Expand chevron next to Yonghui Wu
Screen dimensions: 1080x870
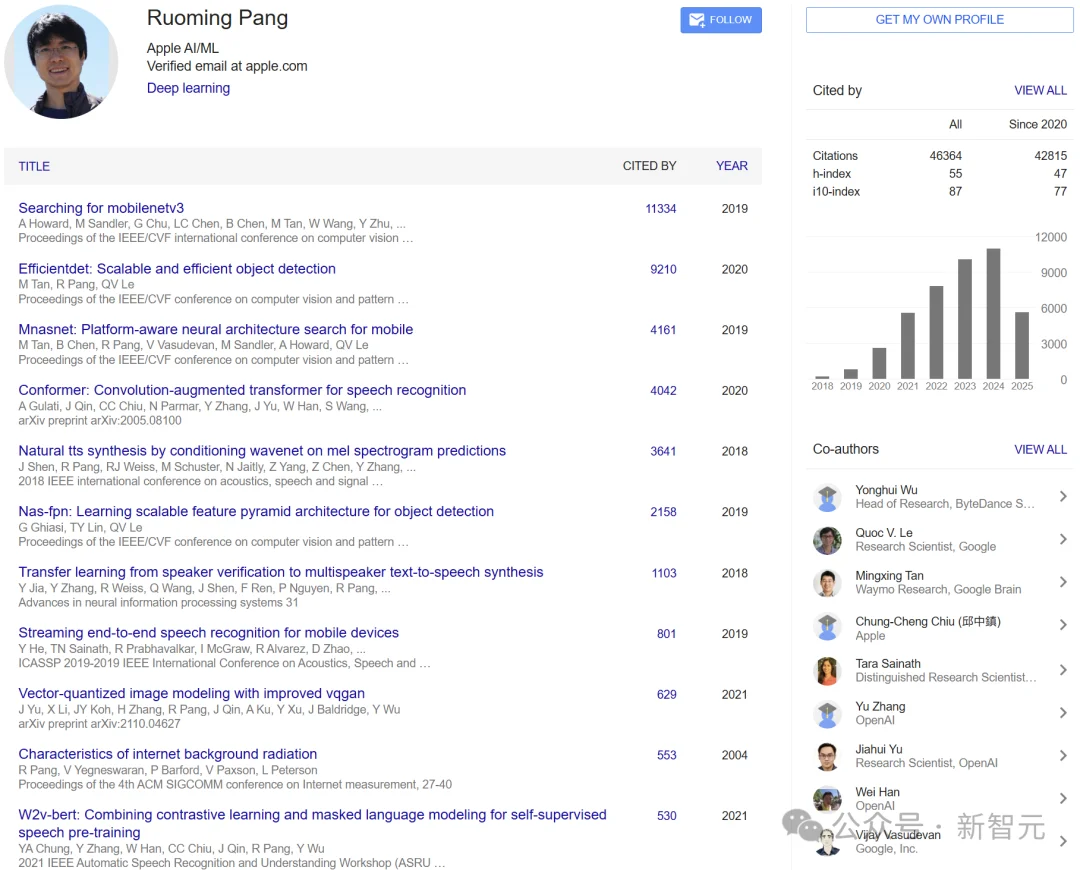1062,497
